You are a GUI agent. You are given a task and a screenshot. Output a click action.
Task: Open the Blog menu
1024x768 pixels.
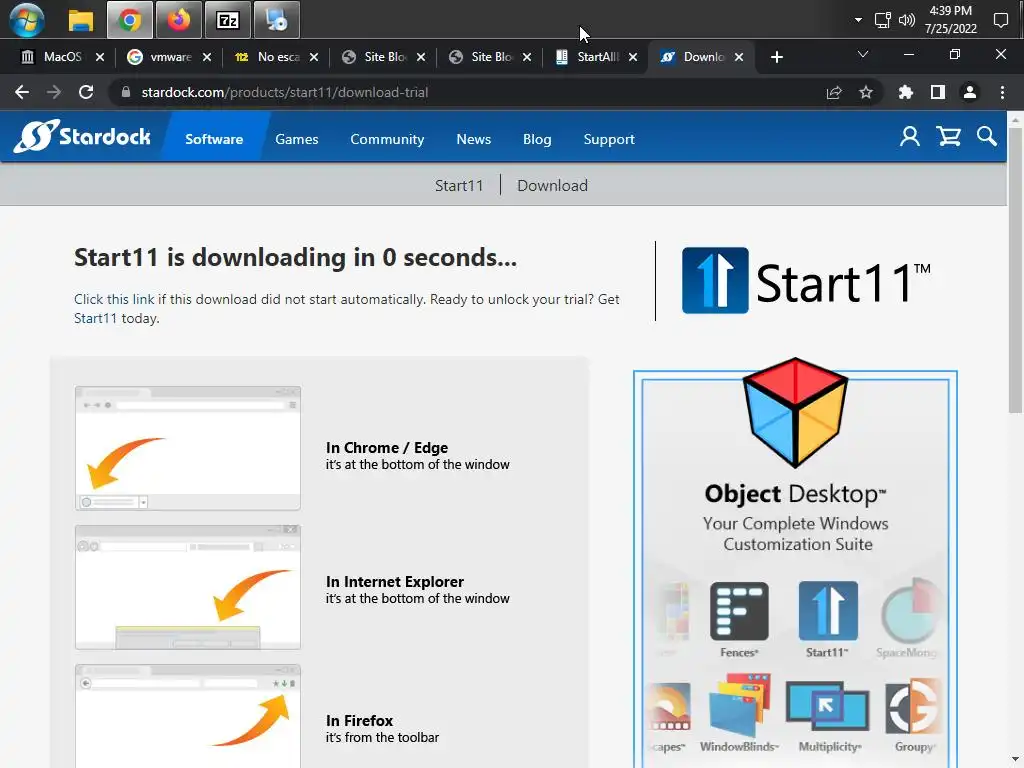point(537,139)
